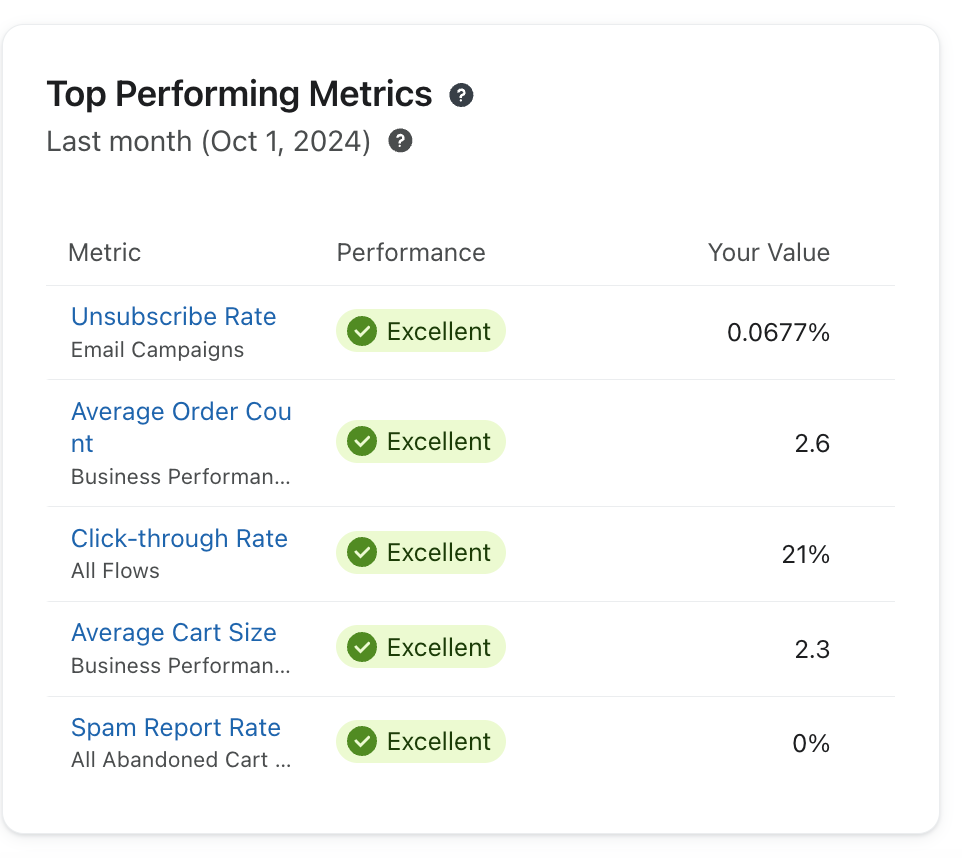
Task: Click the Top Performing Metrics heading
Action: tap(239, 95)
